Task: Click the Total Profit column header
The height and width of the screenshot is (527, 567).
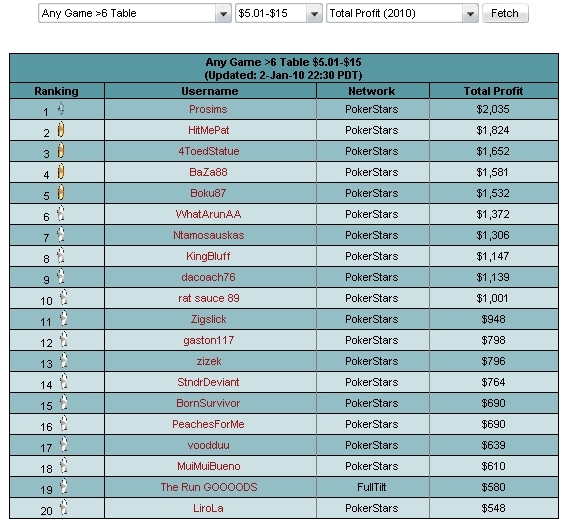Action: point(494,91)
